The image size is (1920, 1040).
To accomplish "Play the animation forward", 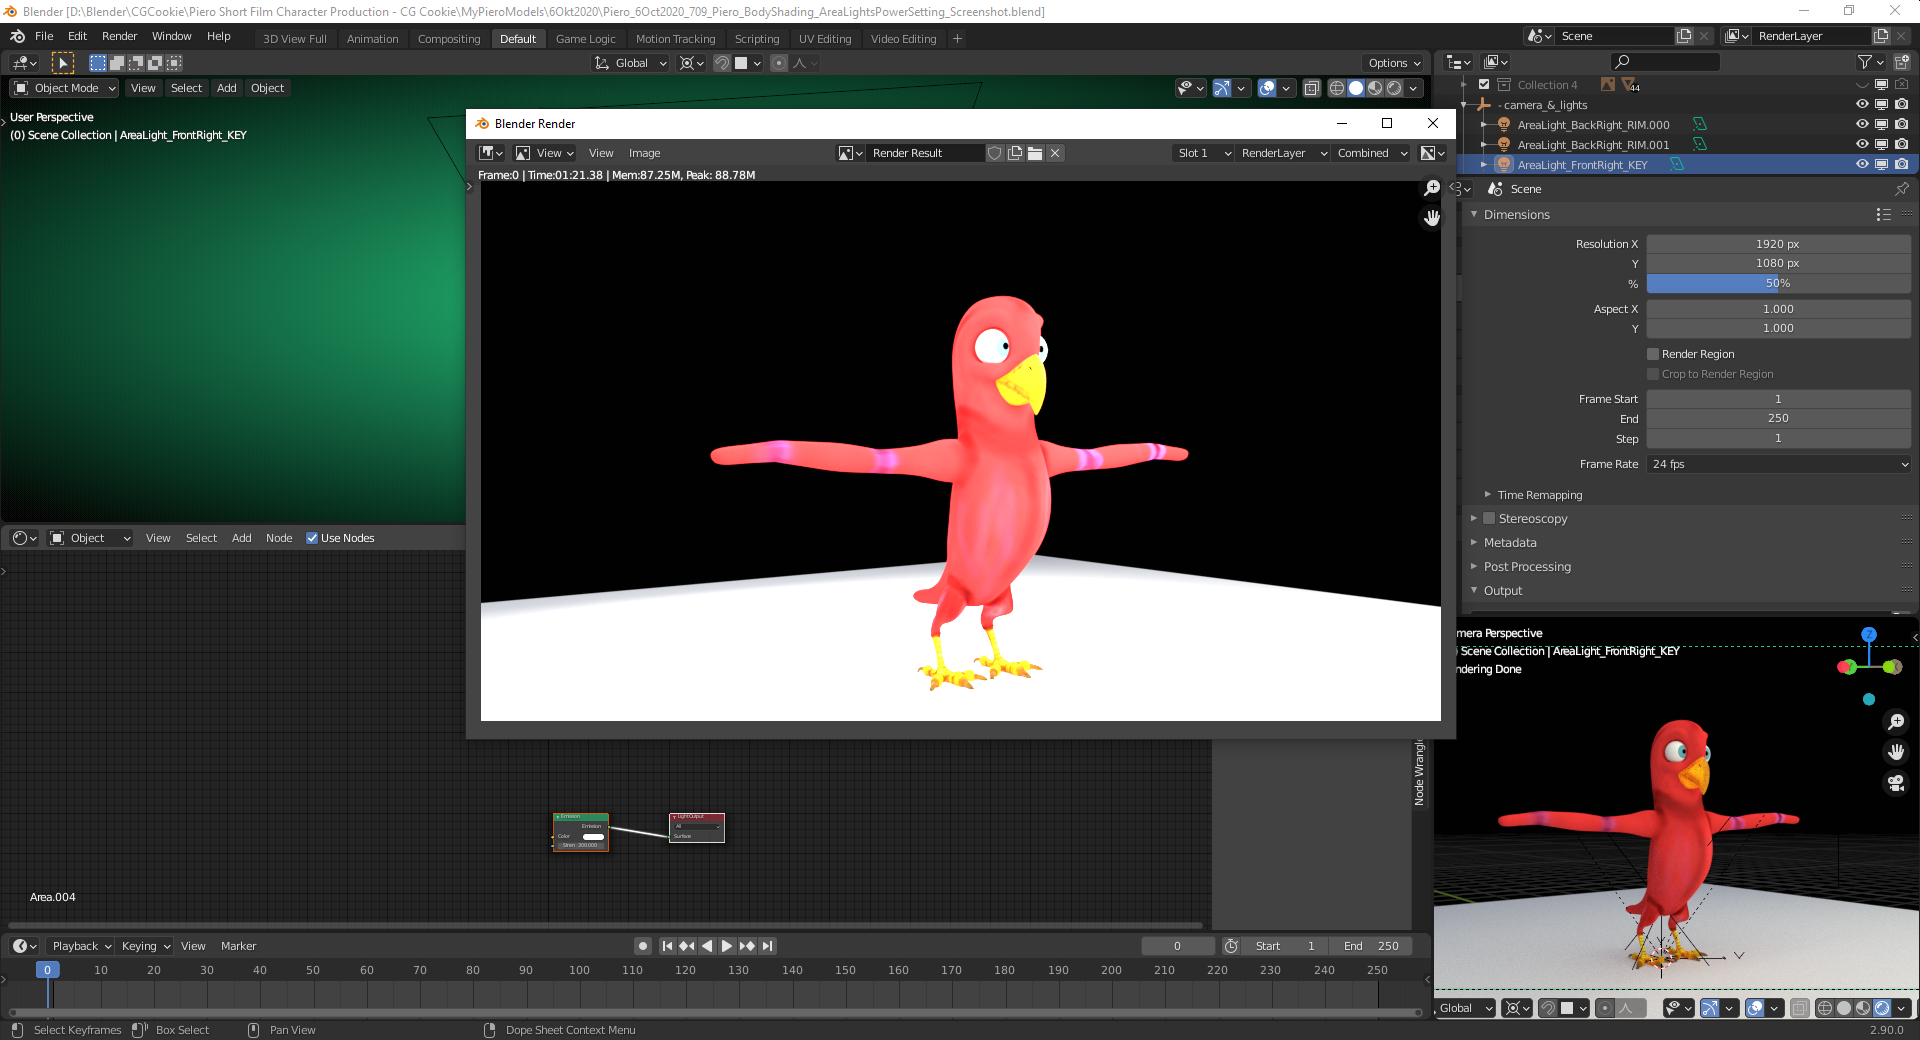I will [727, 946].
